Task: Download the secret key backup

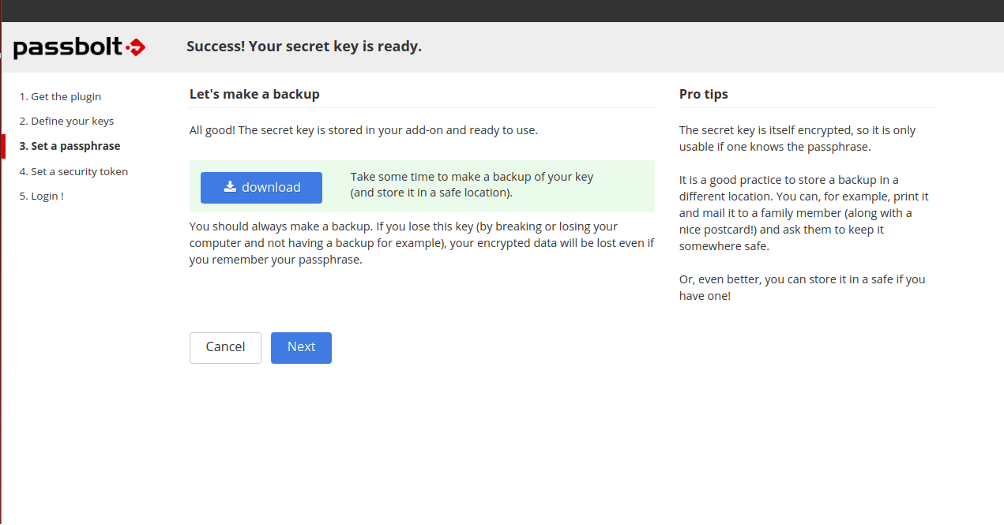Action: point(261,188)
